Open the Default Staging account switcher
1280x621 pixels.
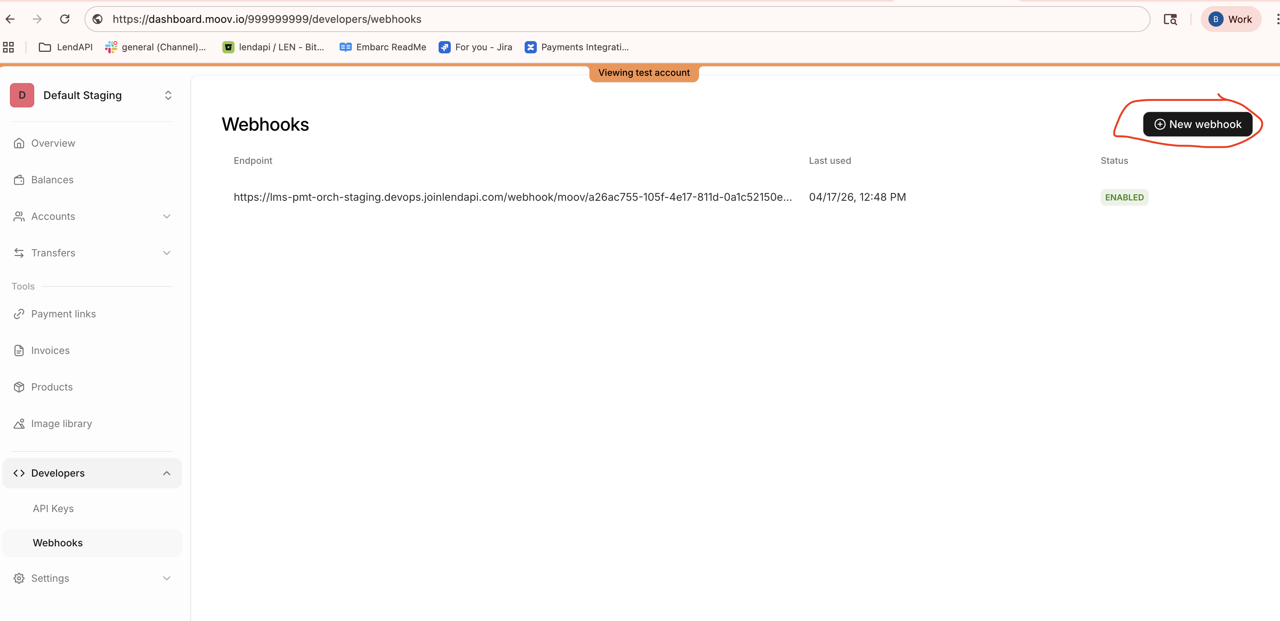coord(92,95)
